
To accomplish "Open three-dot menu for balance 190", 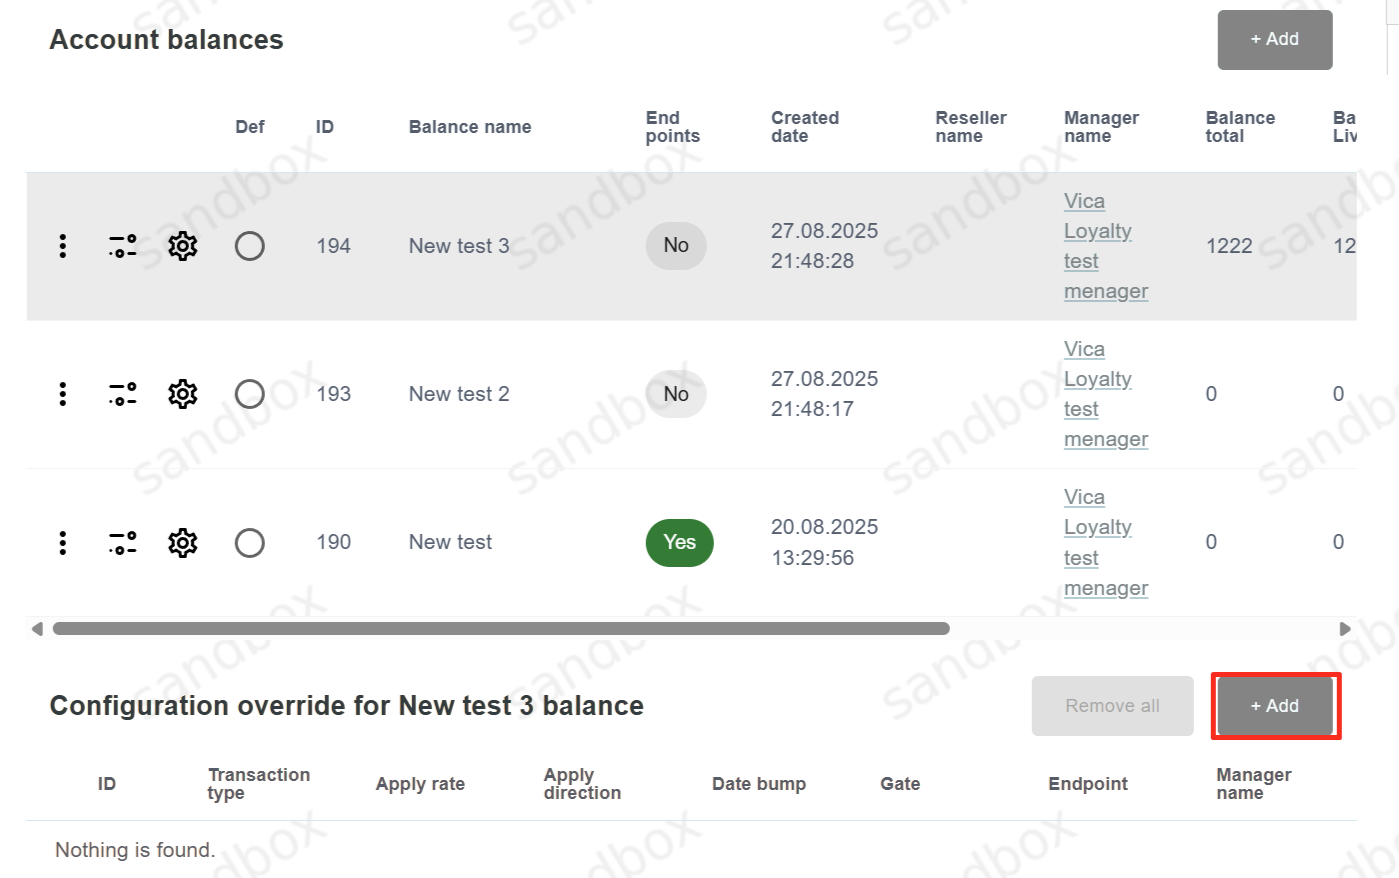I will pyautogui.click(x=63, y=543).
